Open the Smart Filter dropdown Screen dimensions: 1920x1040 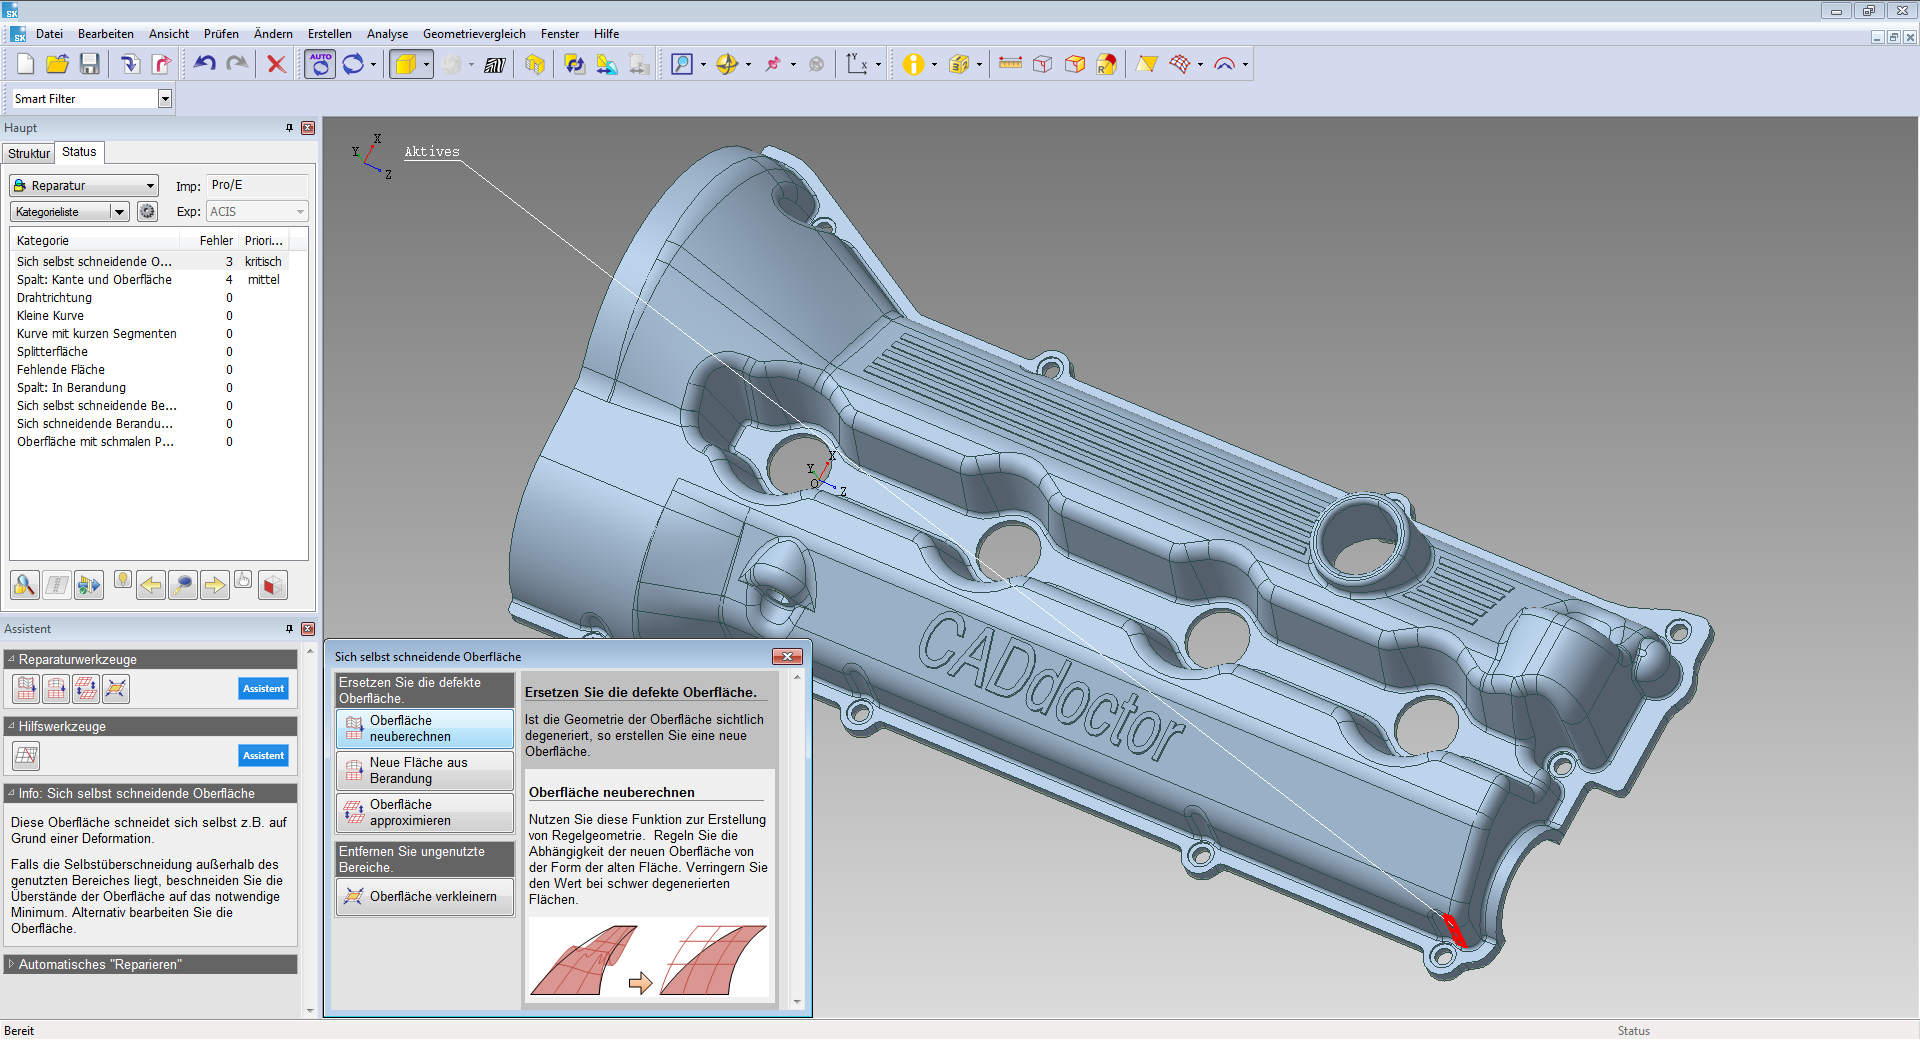[165, 99]
